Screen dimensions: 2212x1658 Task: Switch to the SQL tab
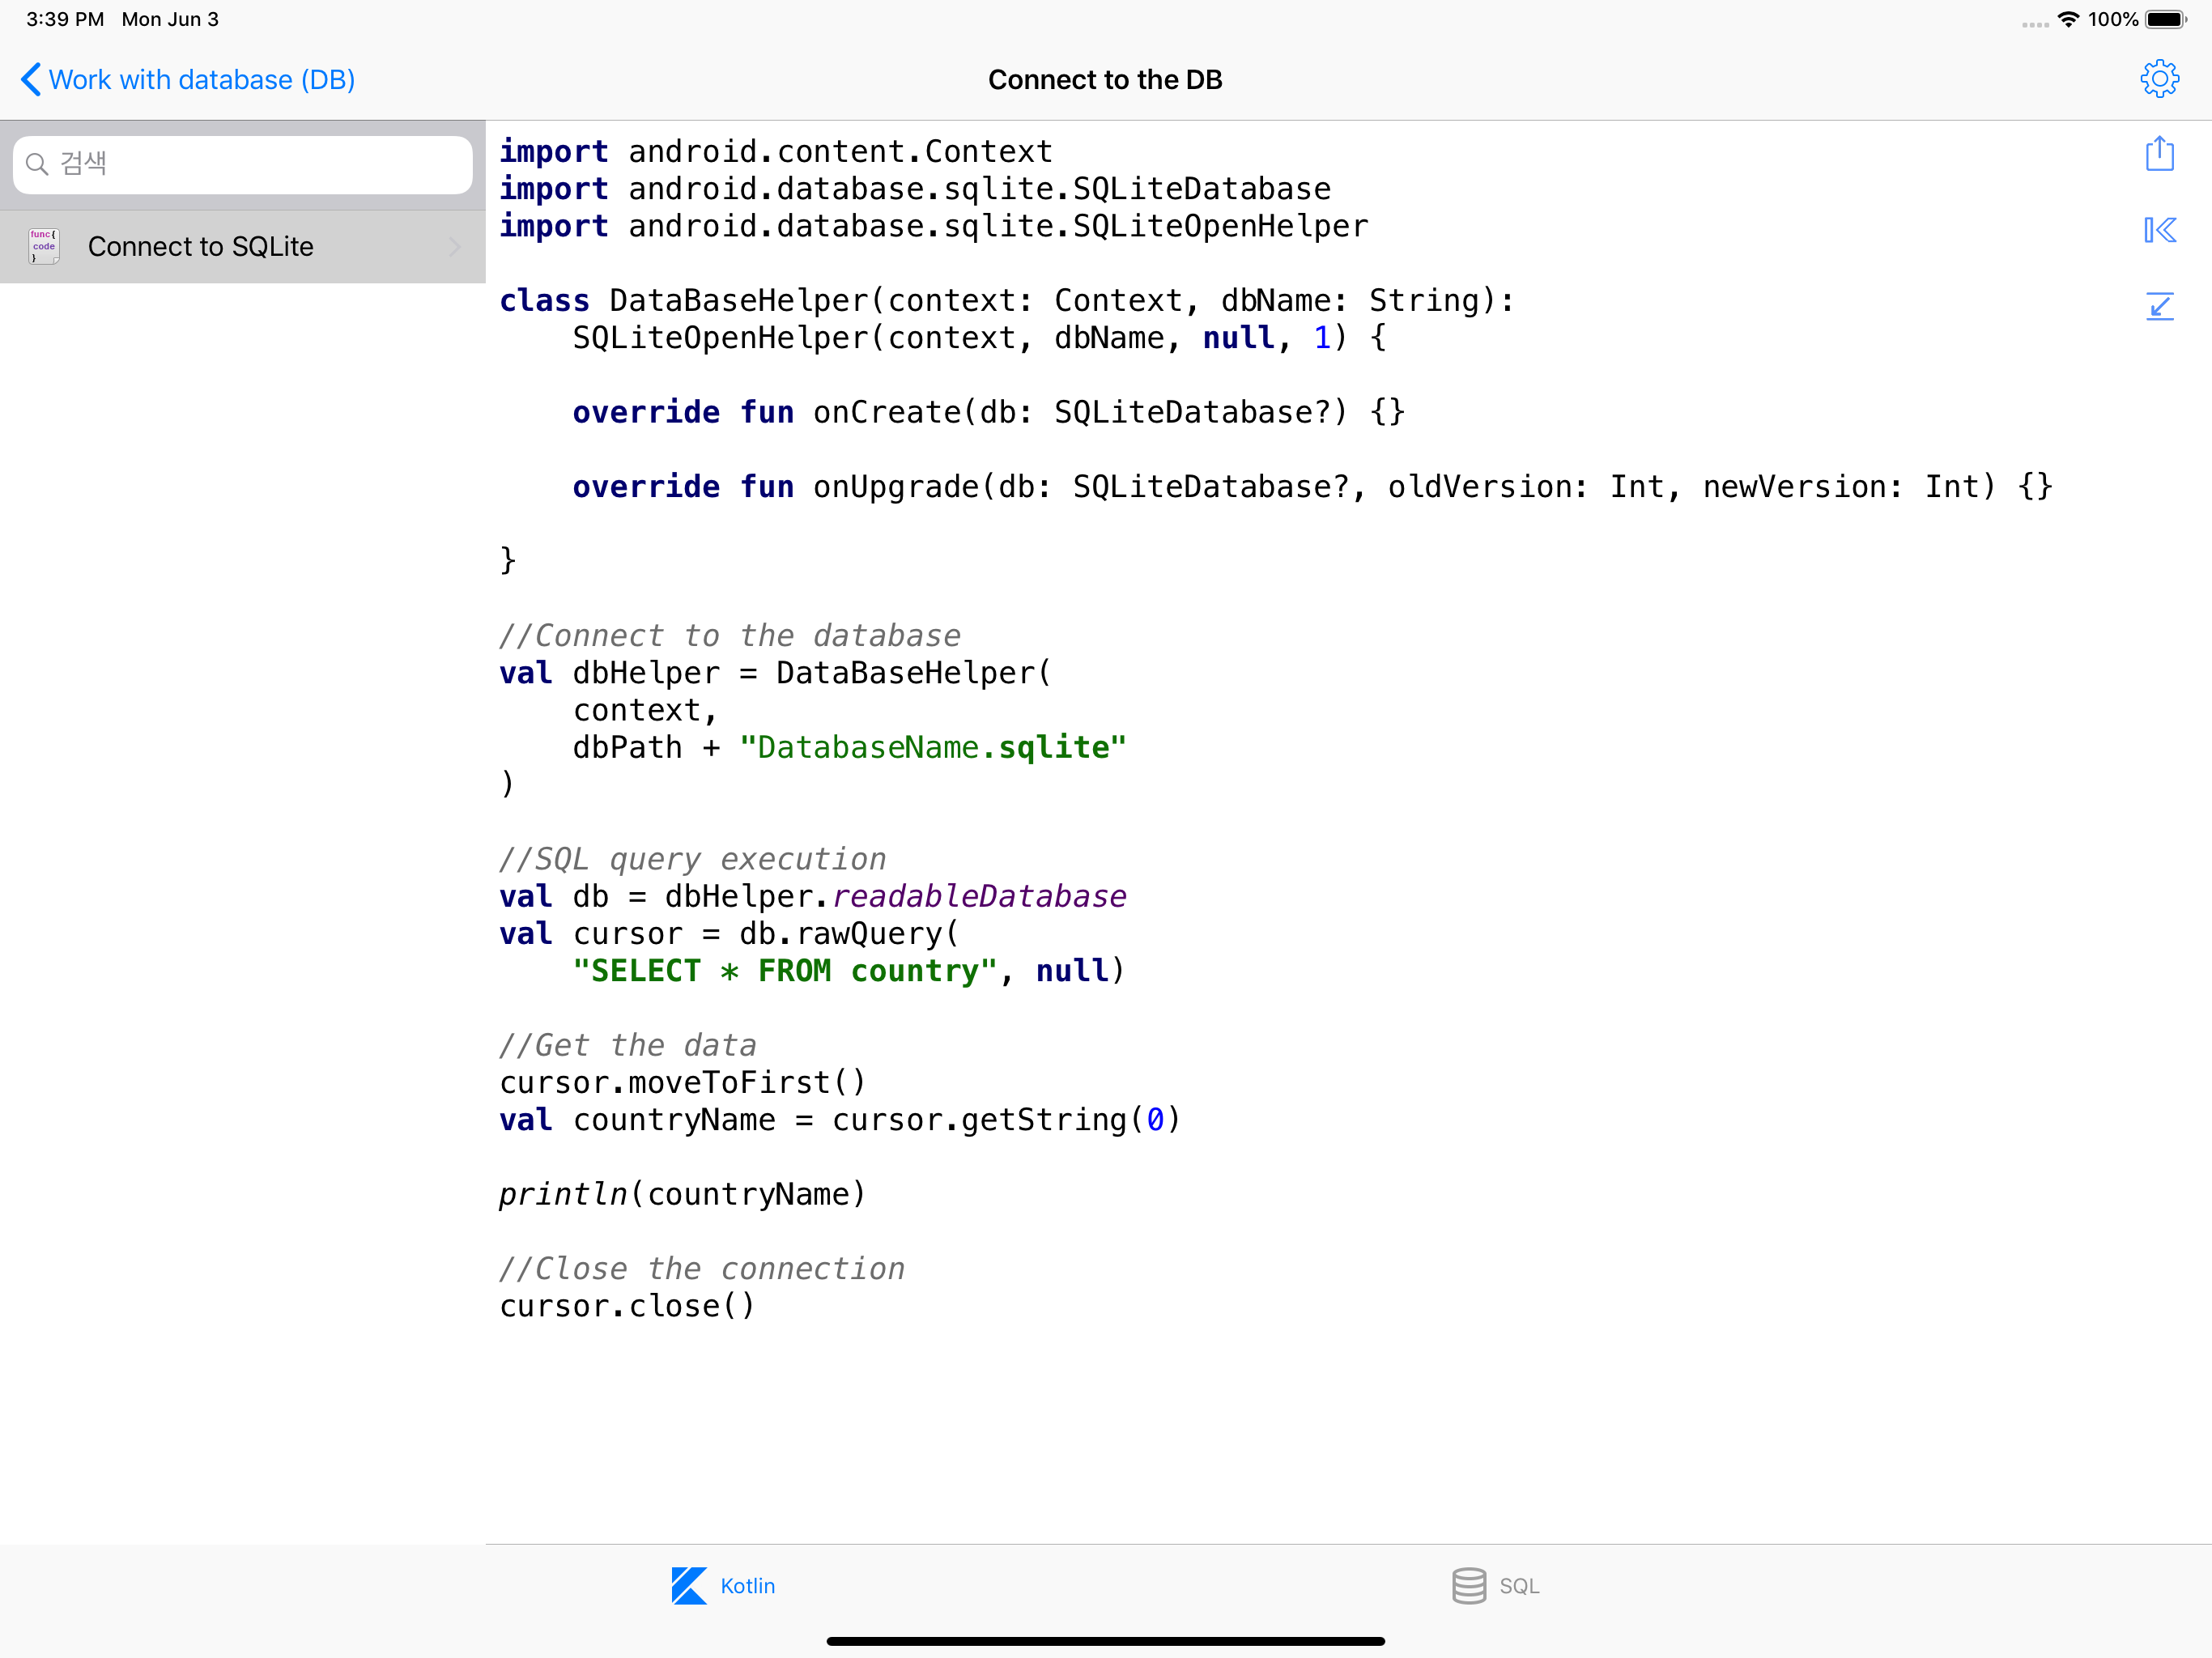[x=1518, y=1585]
